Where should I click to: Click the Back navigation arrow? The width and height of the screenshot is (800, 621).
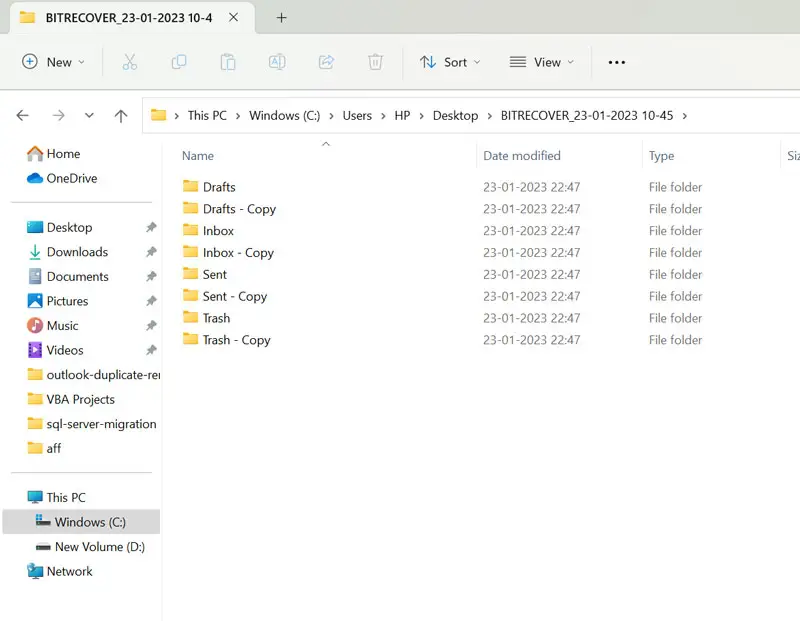point(23,116)
